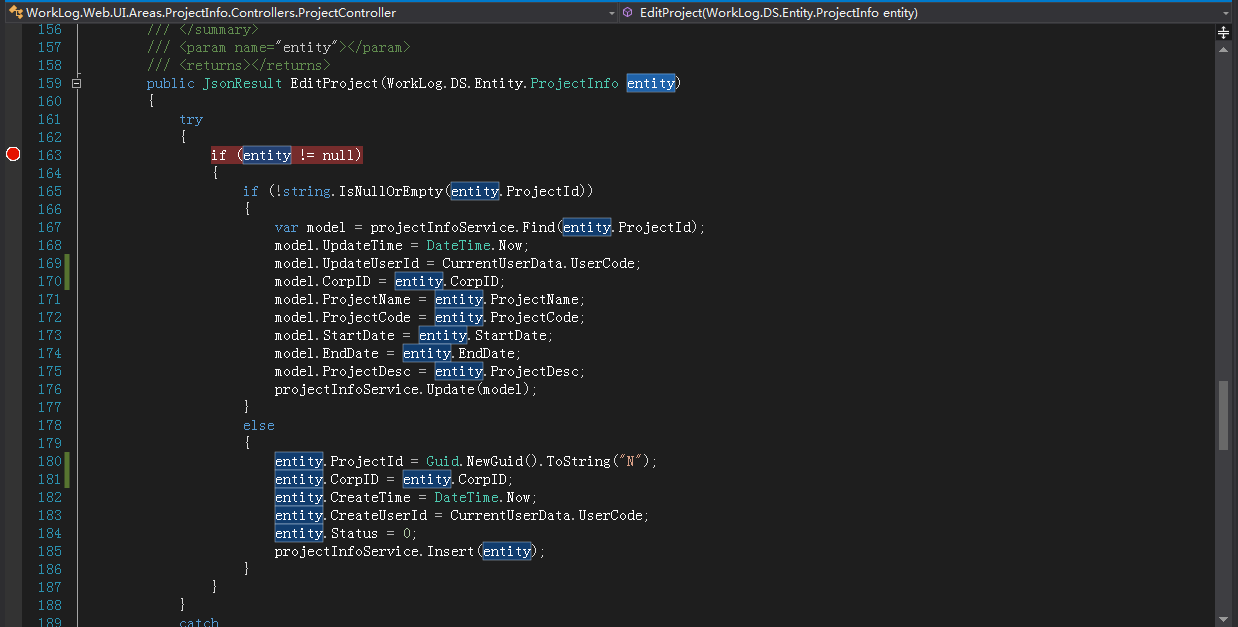1238x627 pixels.
Task: Click the catch keyword on line 189
Action: 199,623
